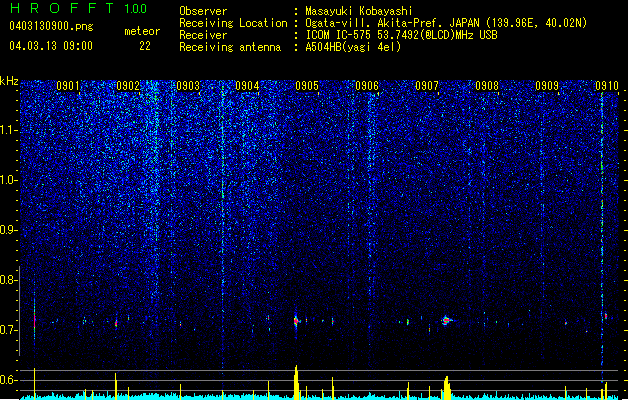Click the 0907 time marker
The height and width of the screenshot is (400, 629).
426,86
